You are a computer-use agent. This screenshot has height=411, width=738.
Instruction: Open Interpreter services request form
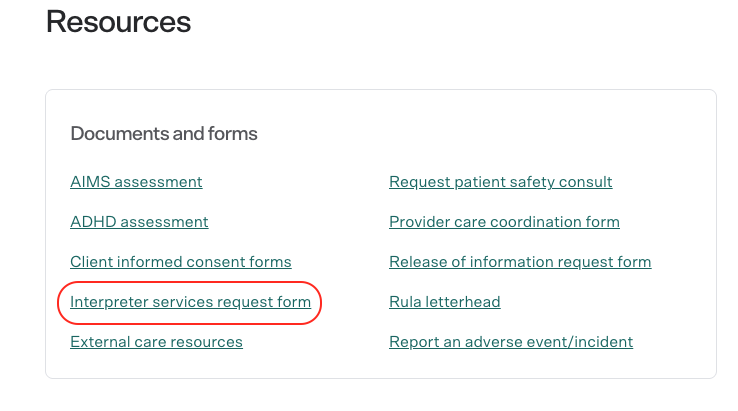pyautogui.click(x=190, y=302)
